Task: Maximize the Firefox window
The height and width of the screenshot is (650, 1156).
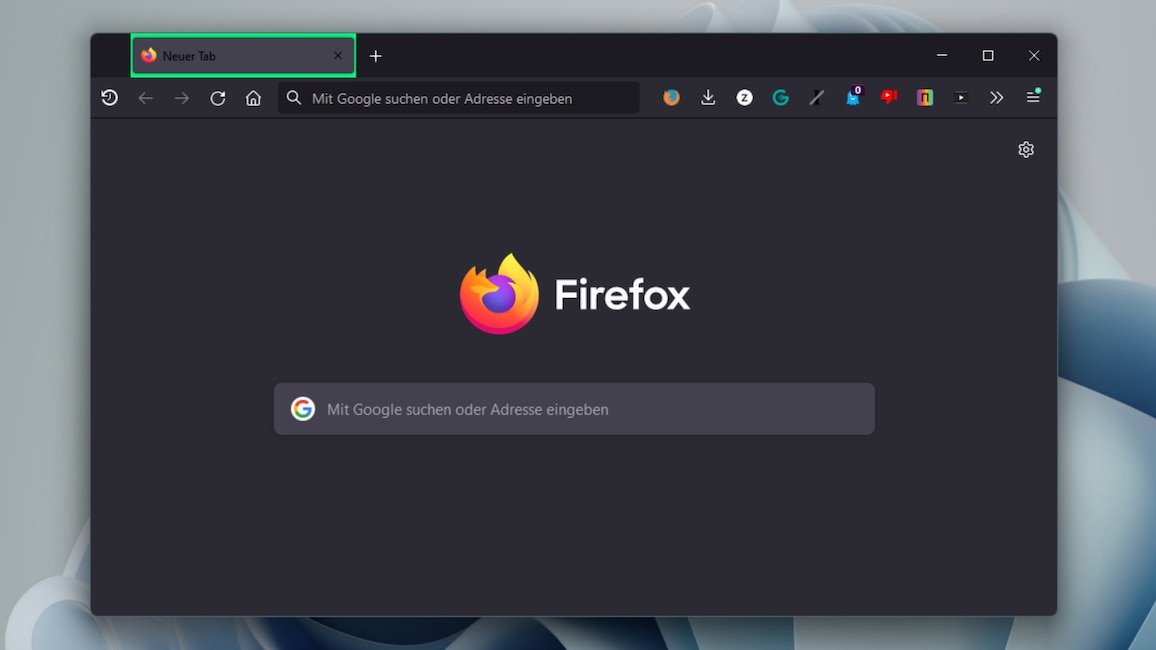Action: pos(988,55)
